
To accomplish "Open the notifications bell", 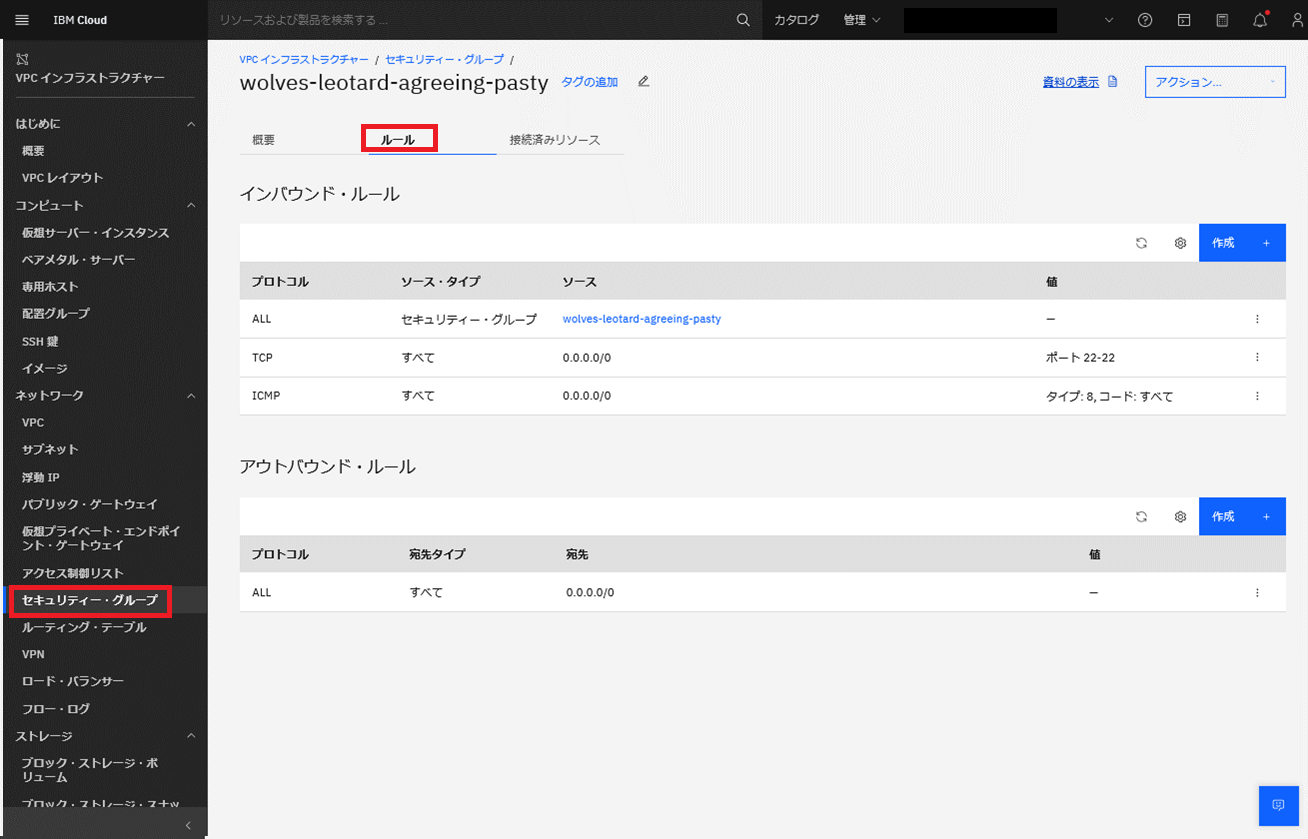I will click(1260, 20).
